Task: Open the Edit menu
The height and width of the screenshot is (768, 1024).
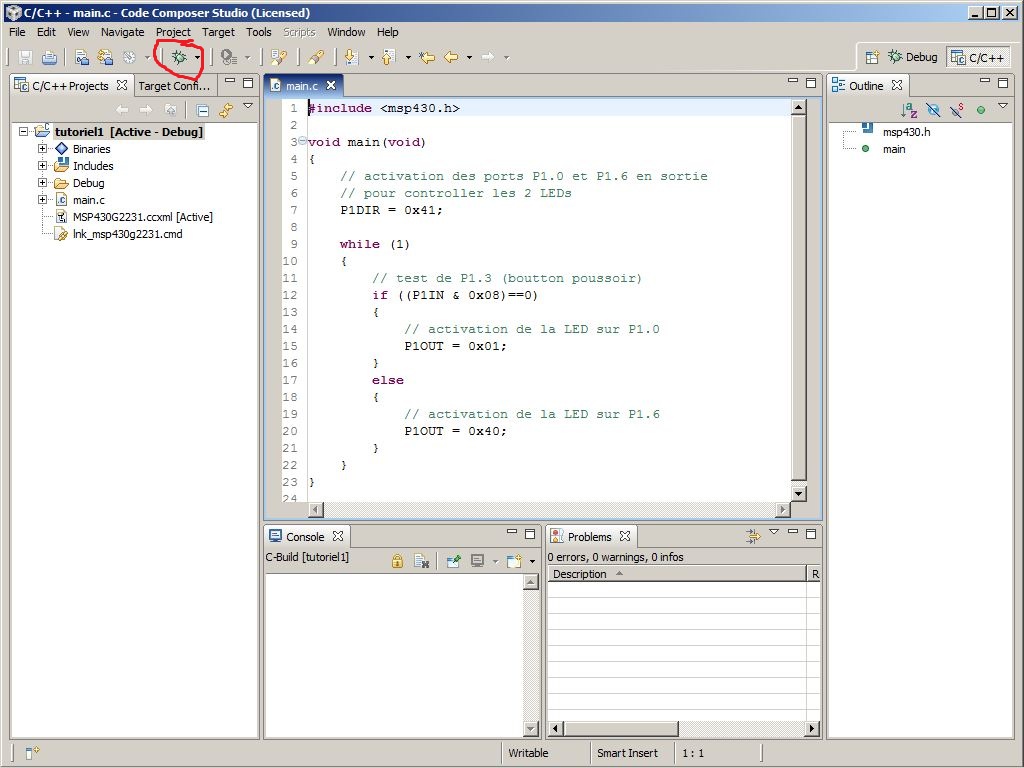Action: [46, 32]
